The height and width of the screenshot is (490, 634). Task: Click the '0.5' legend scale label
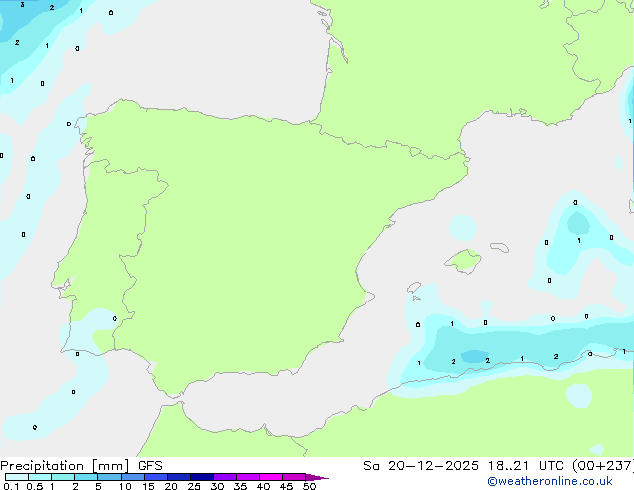tap(35, 486)
